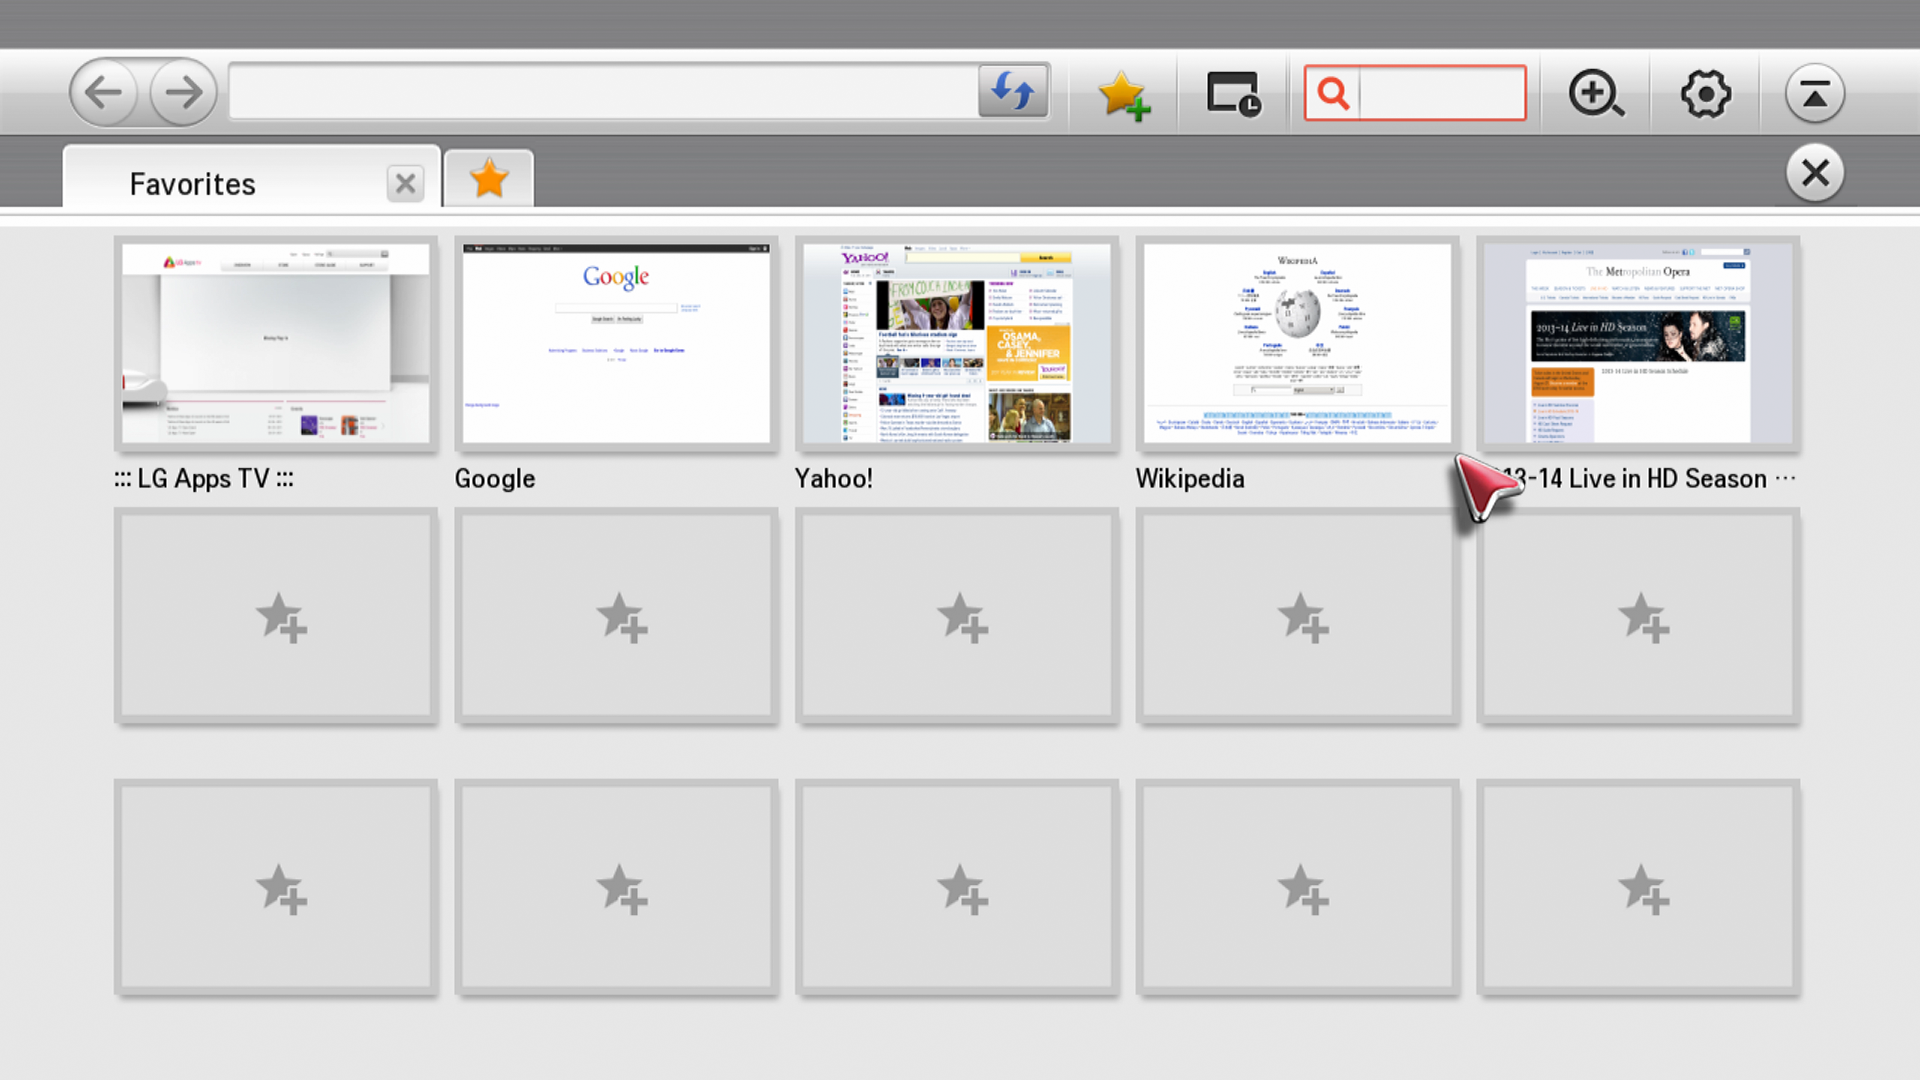Add favorite in empty slot directly below Live in HD Season
Screen dimensions: 1920x1080
click(1638, 616)
